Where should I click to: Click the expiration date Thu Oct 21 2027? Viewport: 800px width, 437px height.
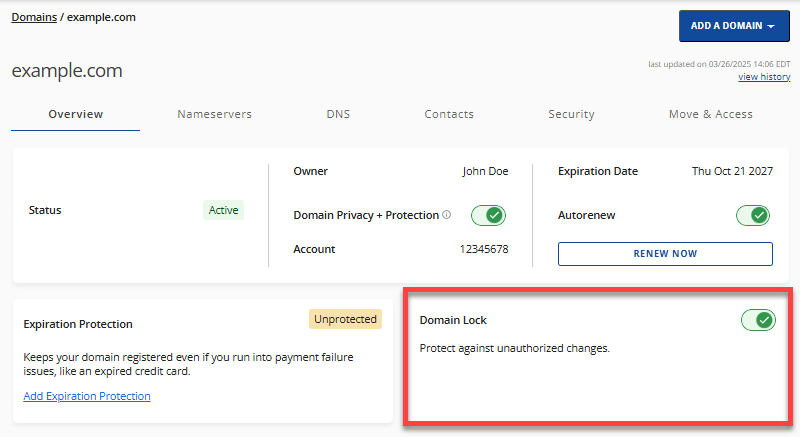pos(732,171)
